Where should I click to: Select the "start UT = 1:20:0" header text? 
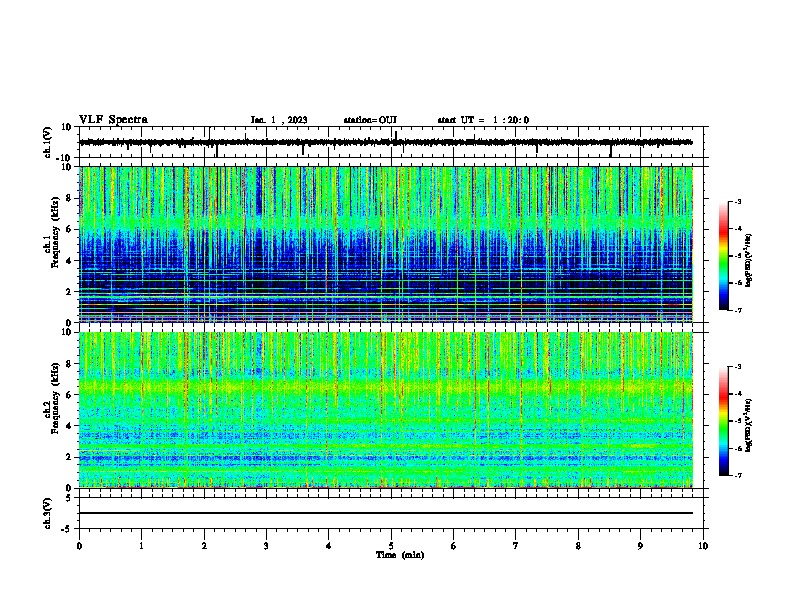coord(483,120)
